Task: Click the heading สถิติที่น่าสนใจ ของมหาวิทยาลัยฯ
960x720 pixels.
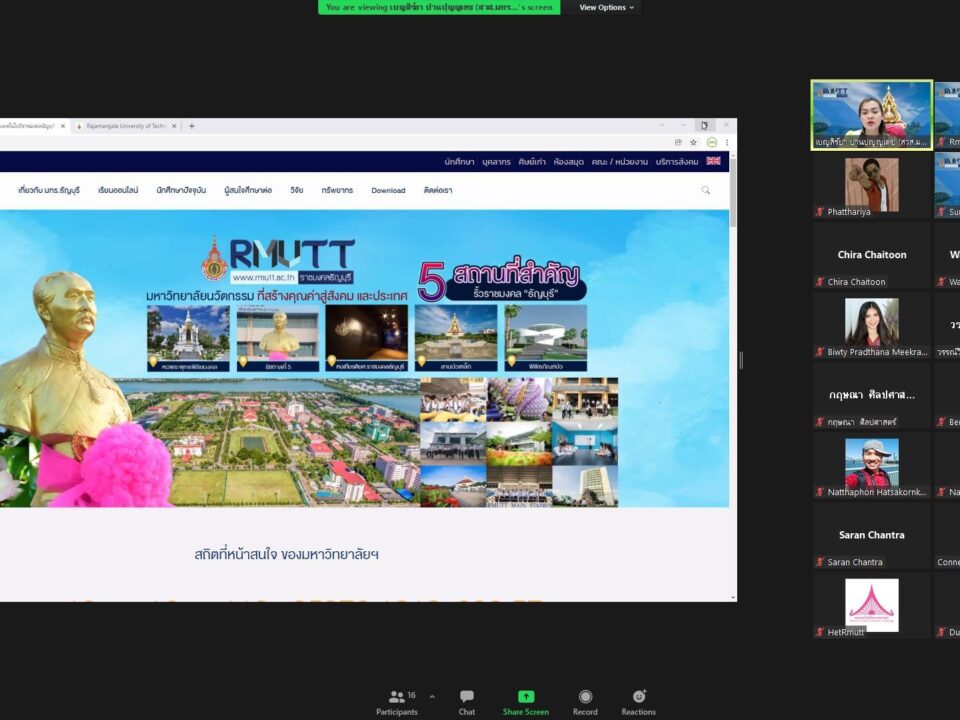Action: tap(287, 555)
